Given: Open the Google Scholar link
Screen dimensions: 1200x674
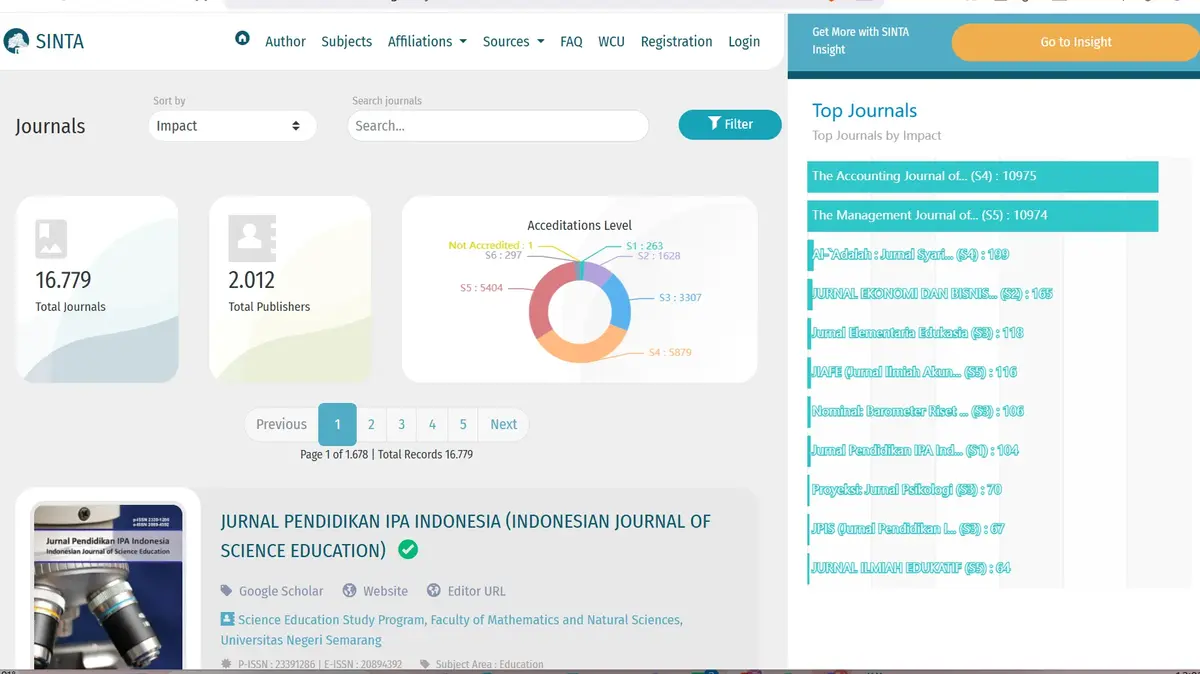Looking at the screenshot, I should coord(281,591).
